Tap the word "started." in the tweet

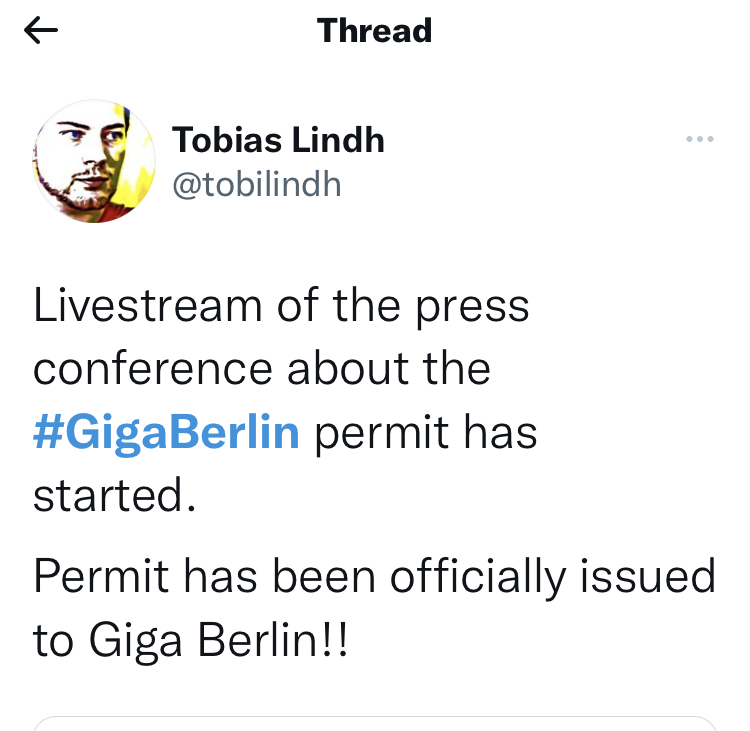tap(113, 497)
